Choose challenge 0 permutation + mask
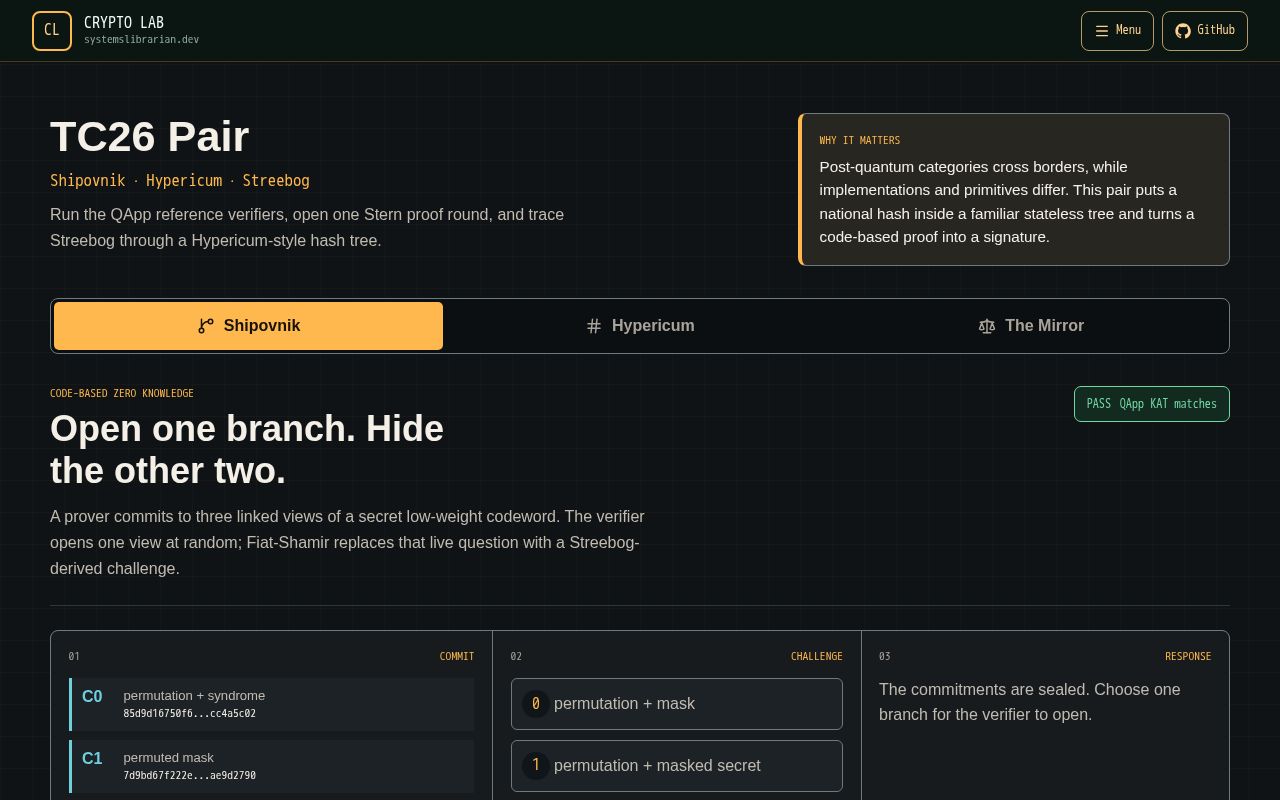The width and height of the screenshot is (1280, 800). click(677, 704)
